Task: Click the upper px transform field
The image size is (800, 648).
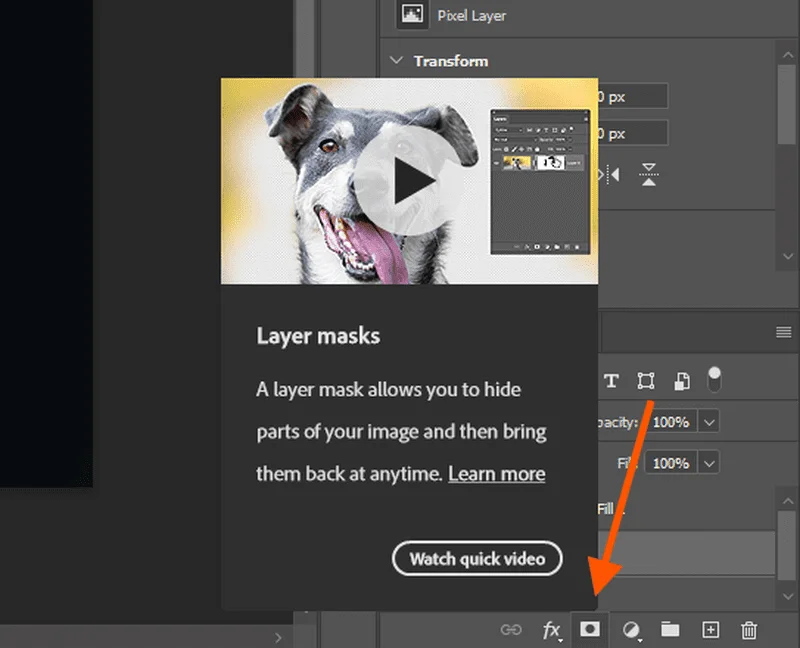Action: coord(633,96)
